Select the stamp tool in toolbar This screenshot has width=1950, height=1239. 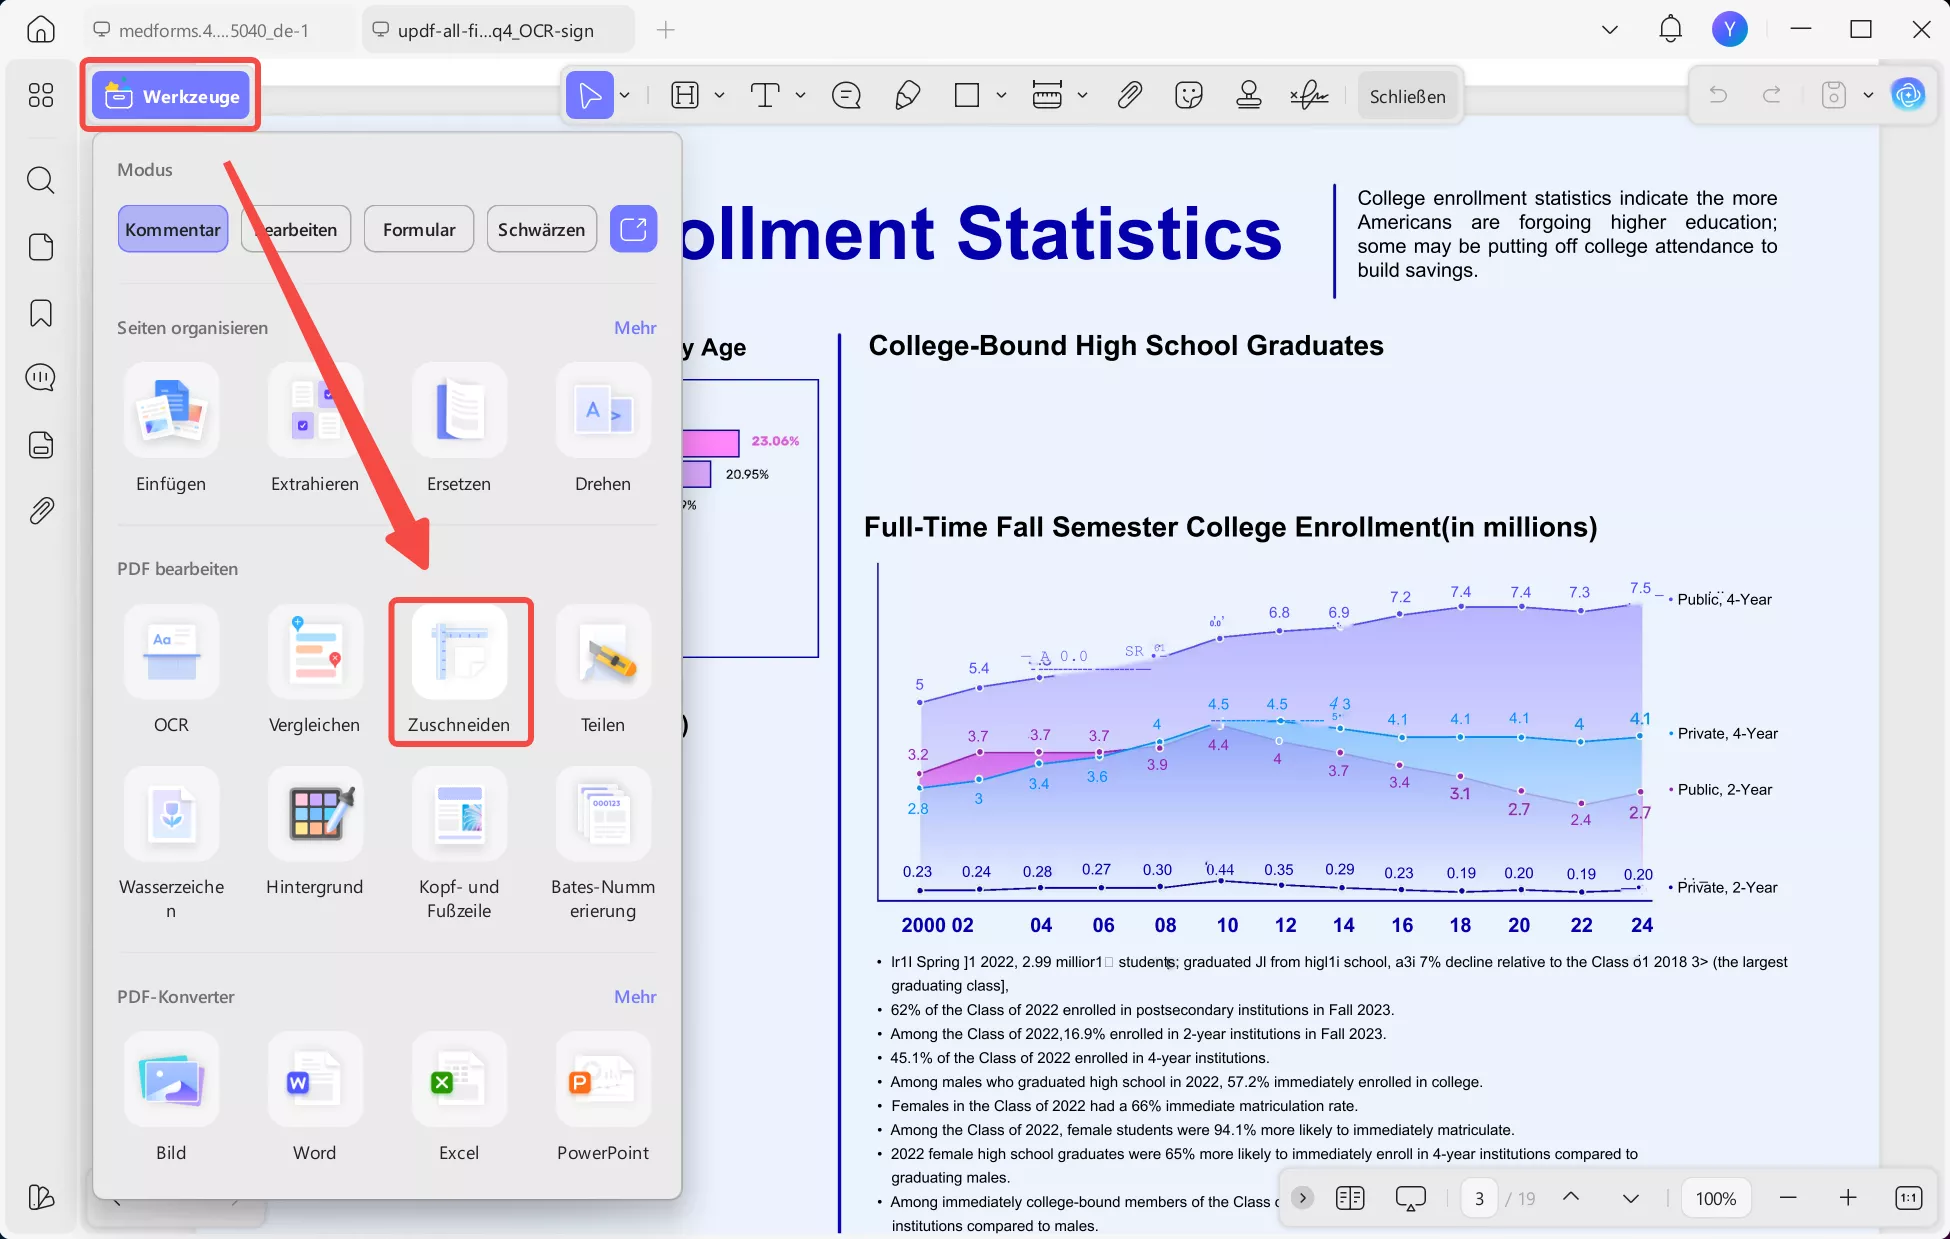tap(1248, 96)
